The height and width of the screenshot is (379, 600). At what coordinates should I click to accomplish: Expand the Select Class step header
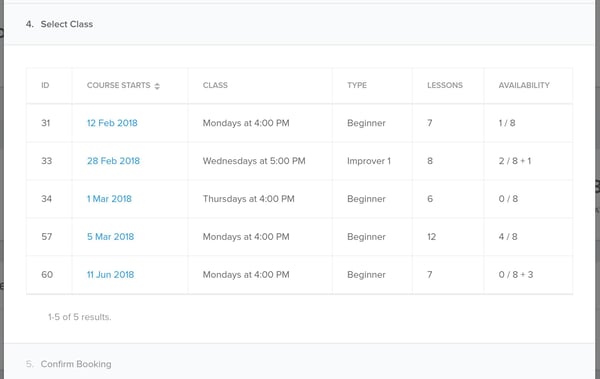click(x=299, y=24)
